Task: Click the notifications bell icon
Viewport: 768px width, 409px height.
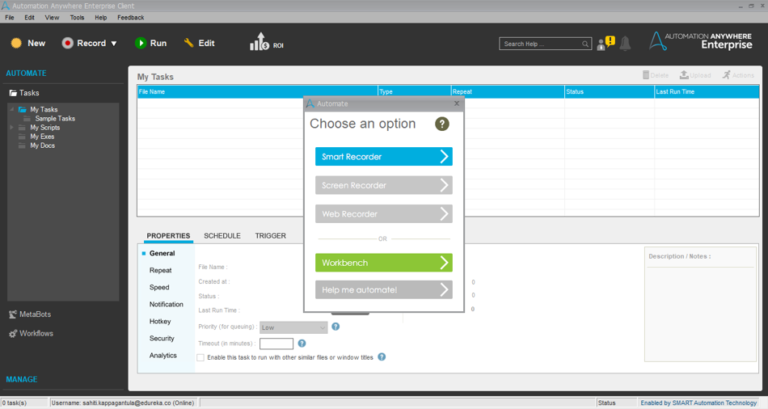Action: coord(625,44)
